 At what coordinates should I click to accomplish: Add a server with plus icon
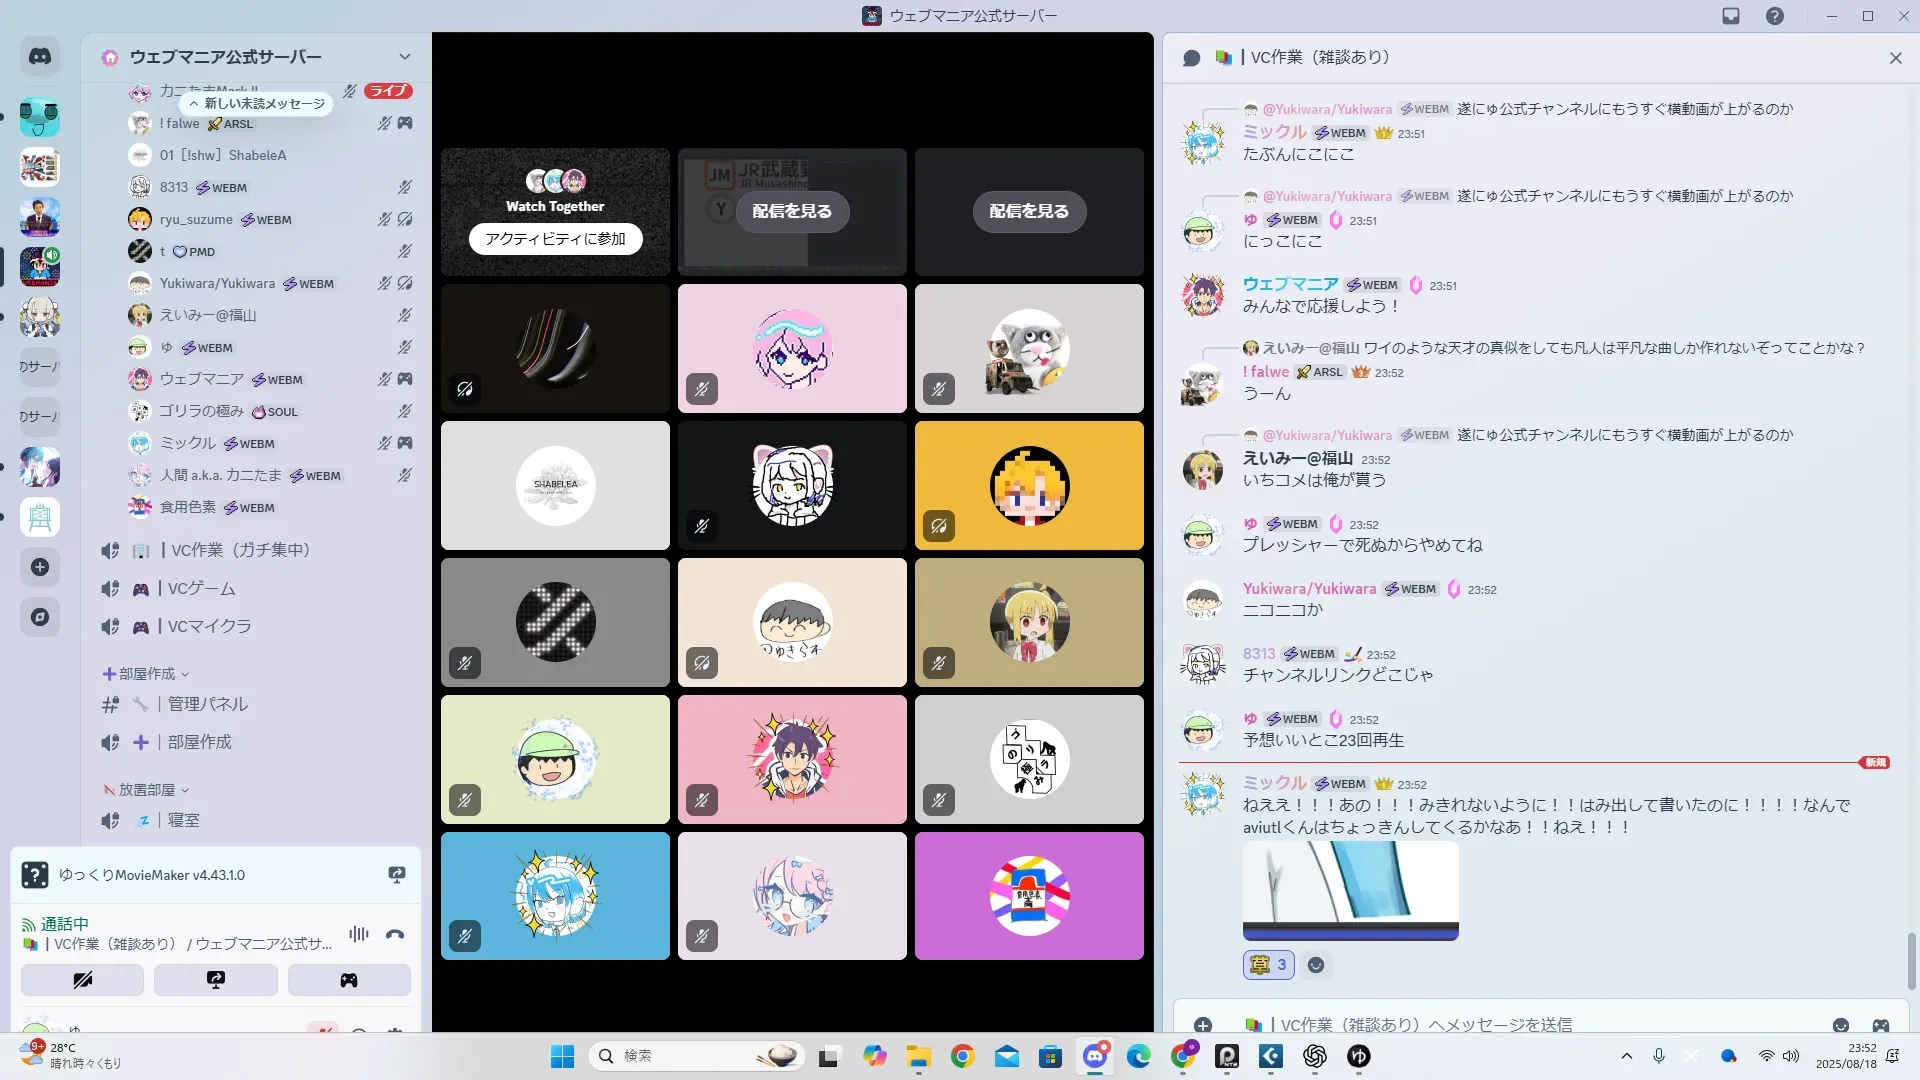coord(40,567)
